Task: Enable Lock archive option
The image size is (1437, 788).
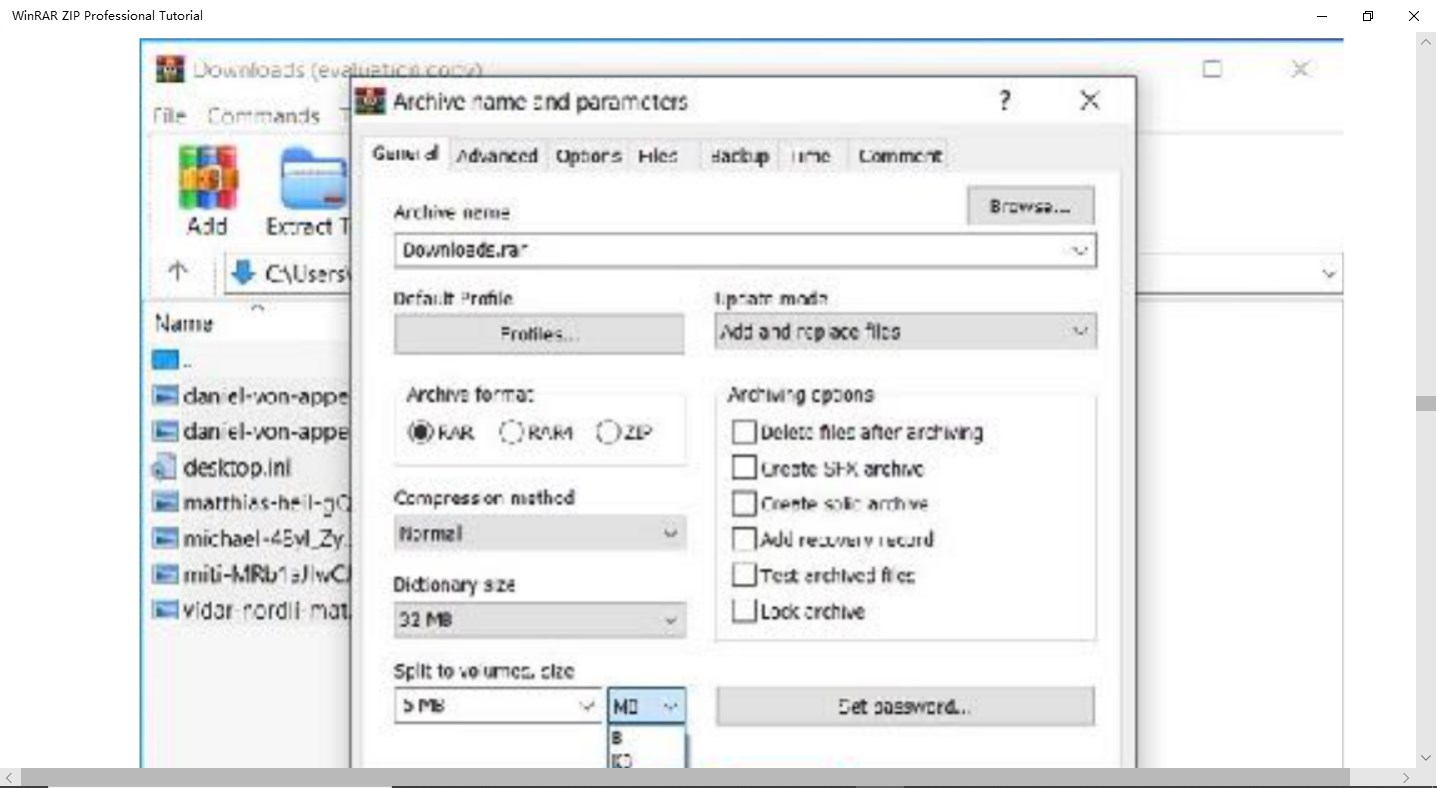Action: coord(744,611)
